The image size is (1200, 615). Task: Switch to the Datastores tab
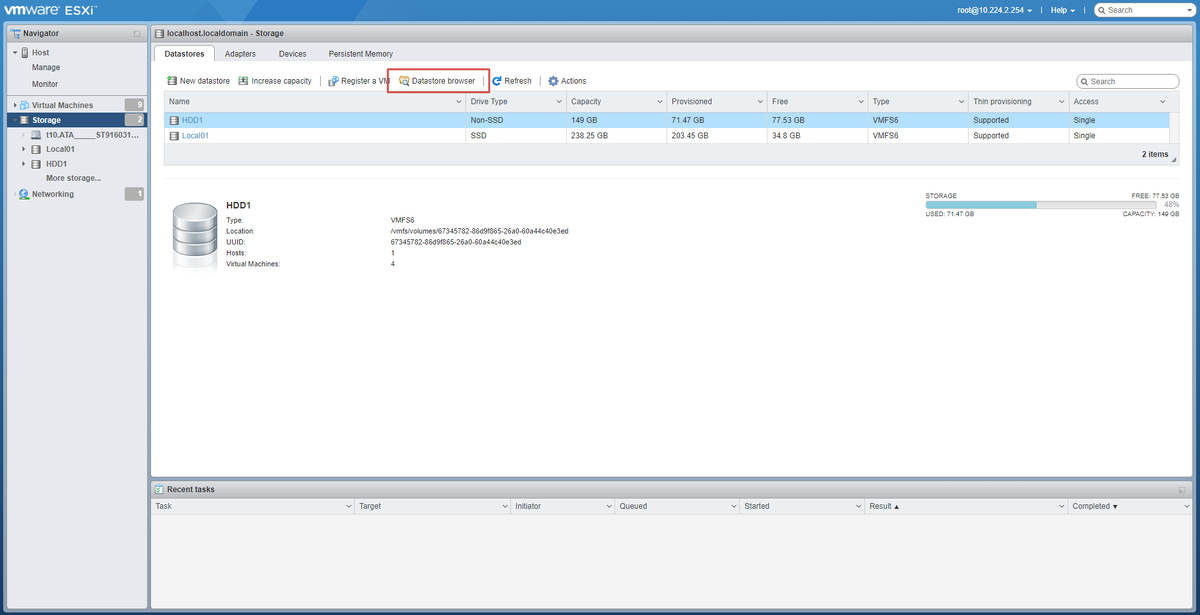(184, 53)
